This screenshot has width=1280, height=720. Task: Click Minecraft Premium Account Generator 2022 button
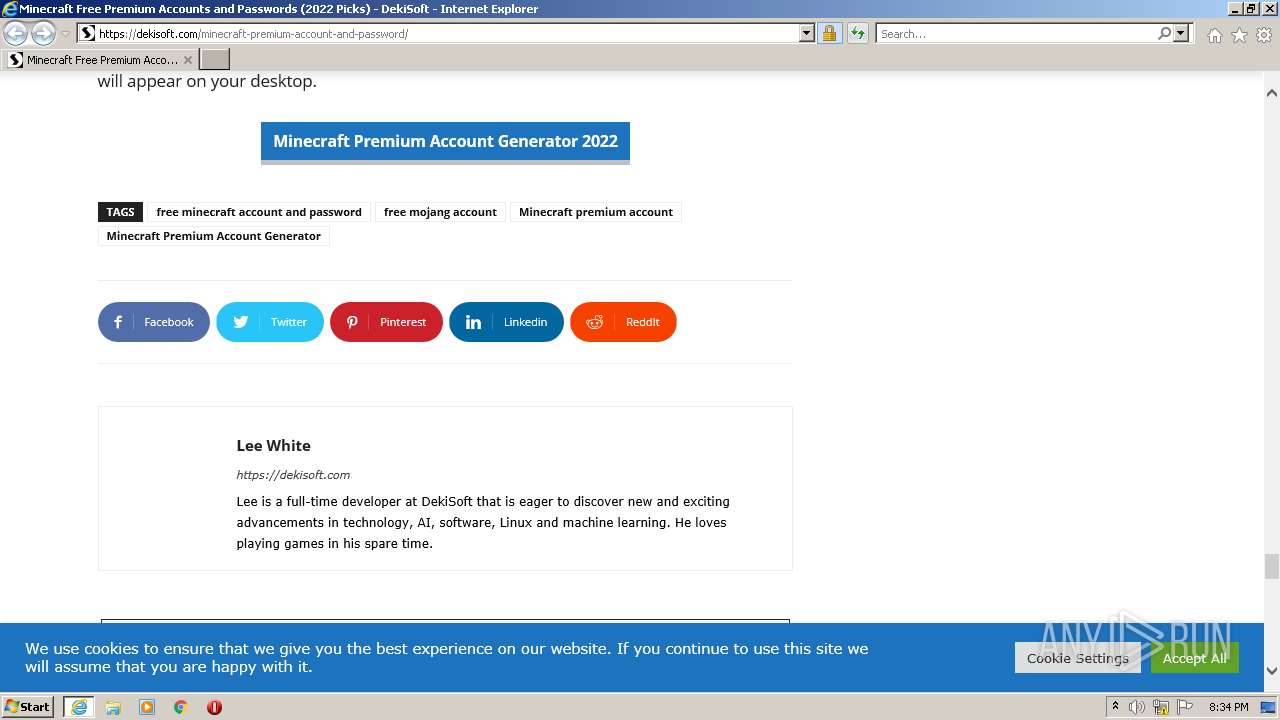tap(445, 142)
